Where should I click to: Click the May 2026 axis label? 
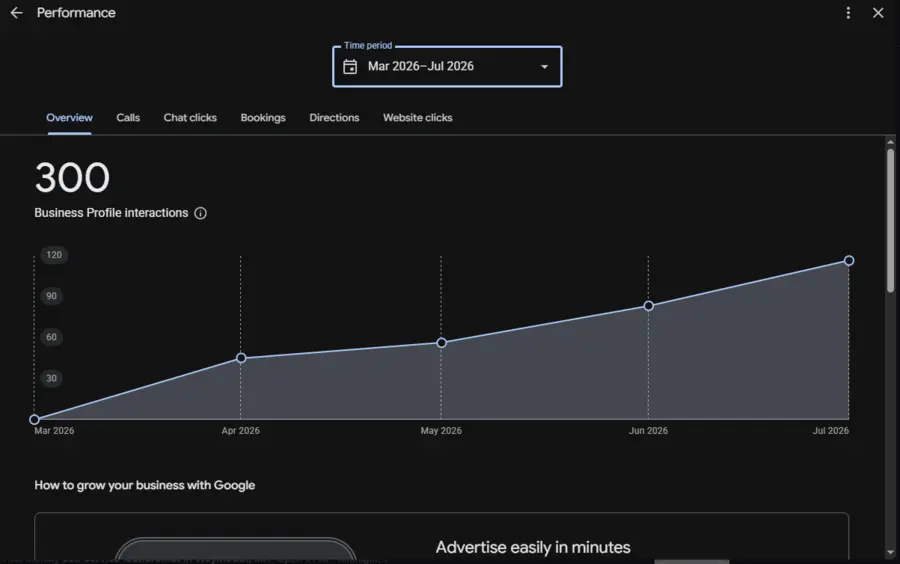tap(441, 430)
